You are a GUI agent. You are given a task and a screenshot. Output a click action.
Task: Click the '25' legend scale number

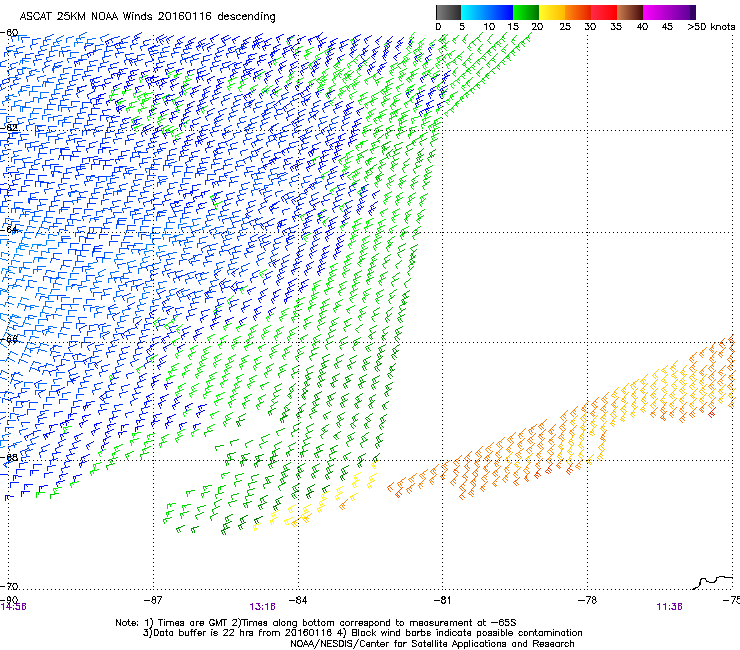click(565, 27)
